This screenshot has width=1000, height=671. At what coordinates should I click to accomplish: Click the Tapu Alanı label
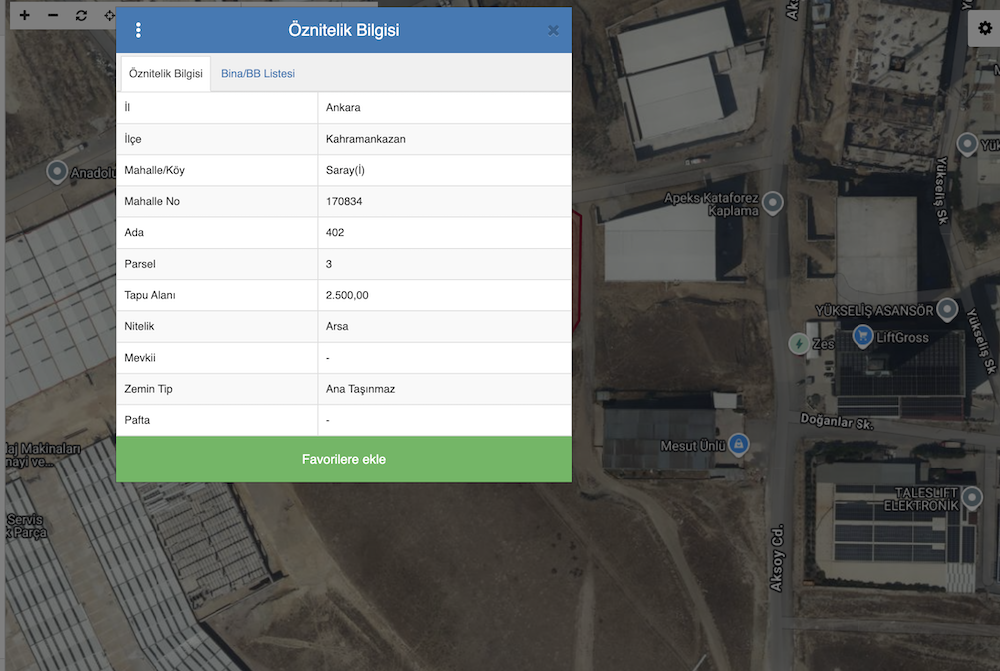point(150,295)
